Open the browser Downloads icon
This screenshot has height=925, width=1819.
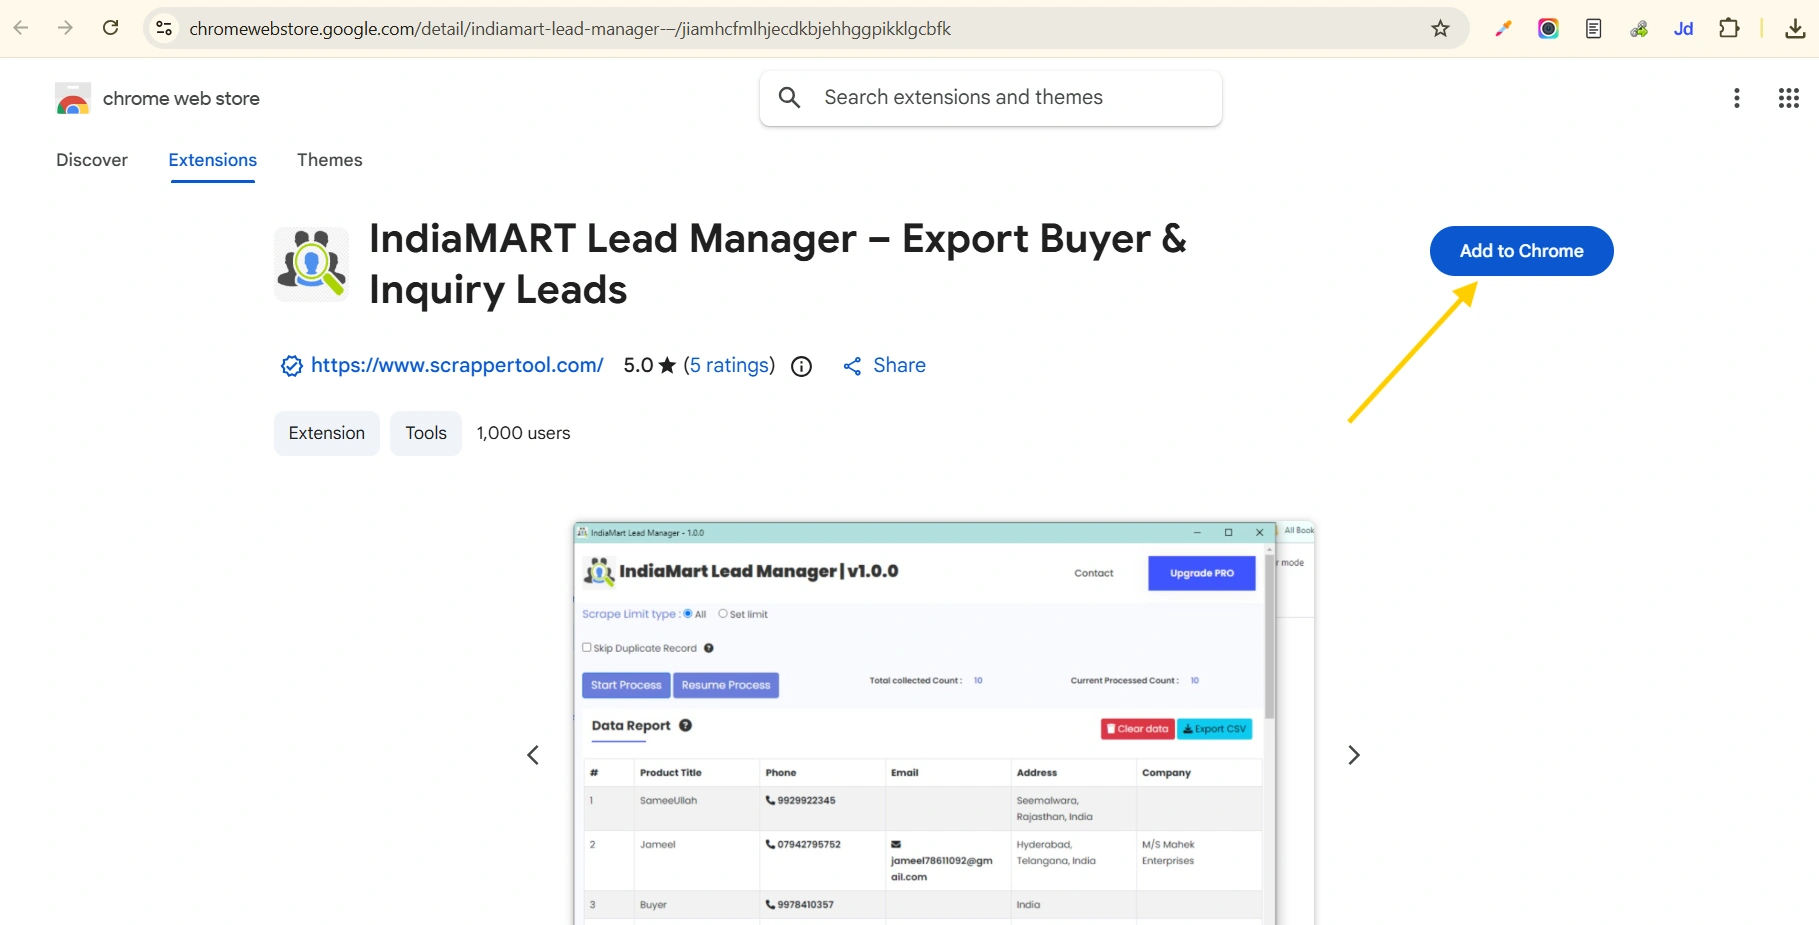pos(1795,28)
